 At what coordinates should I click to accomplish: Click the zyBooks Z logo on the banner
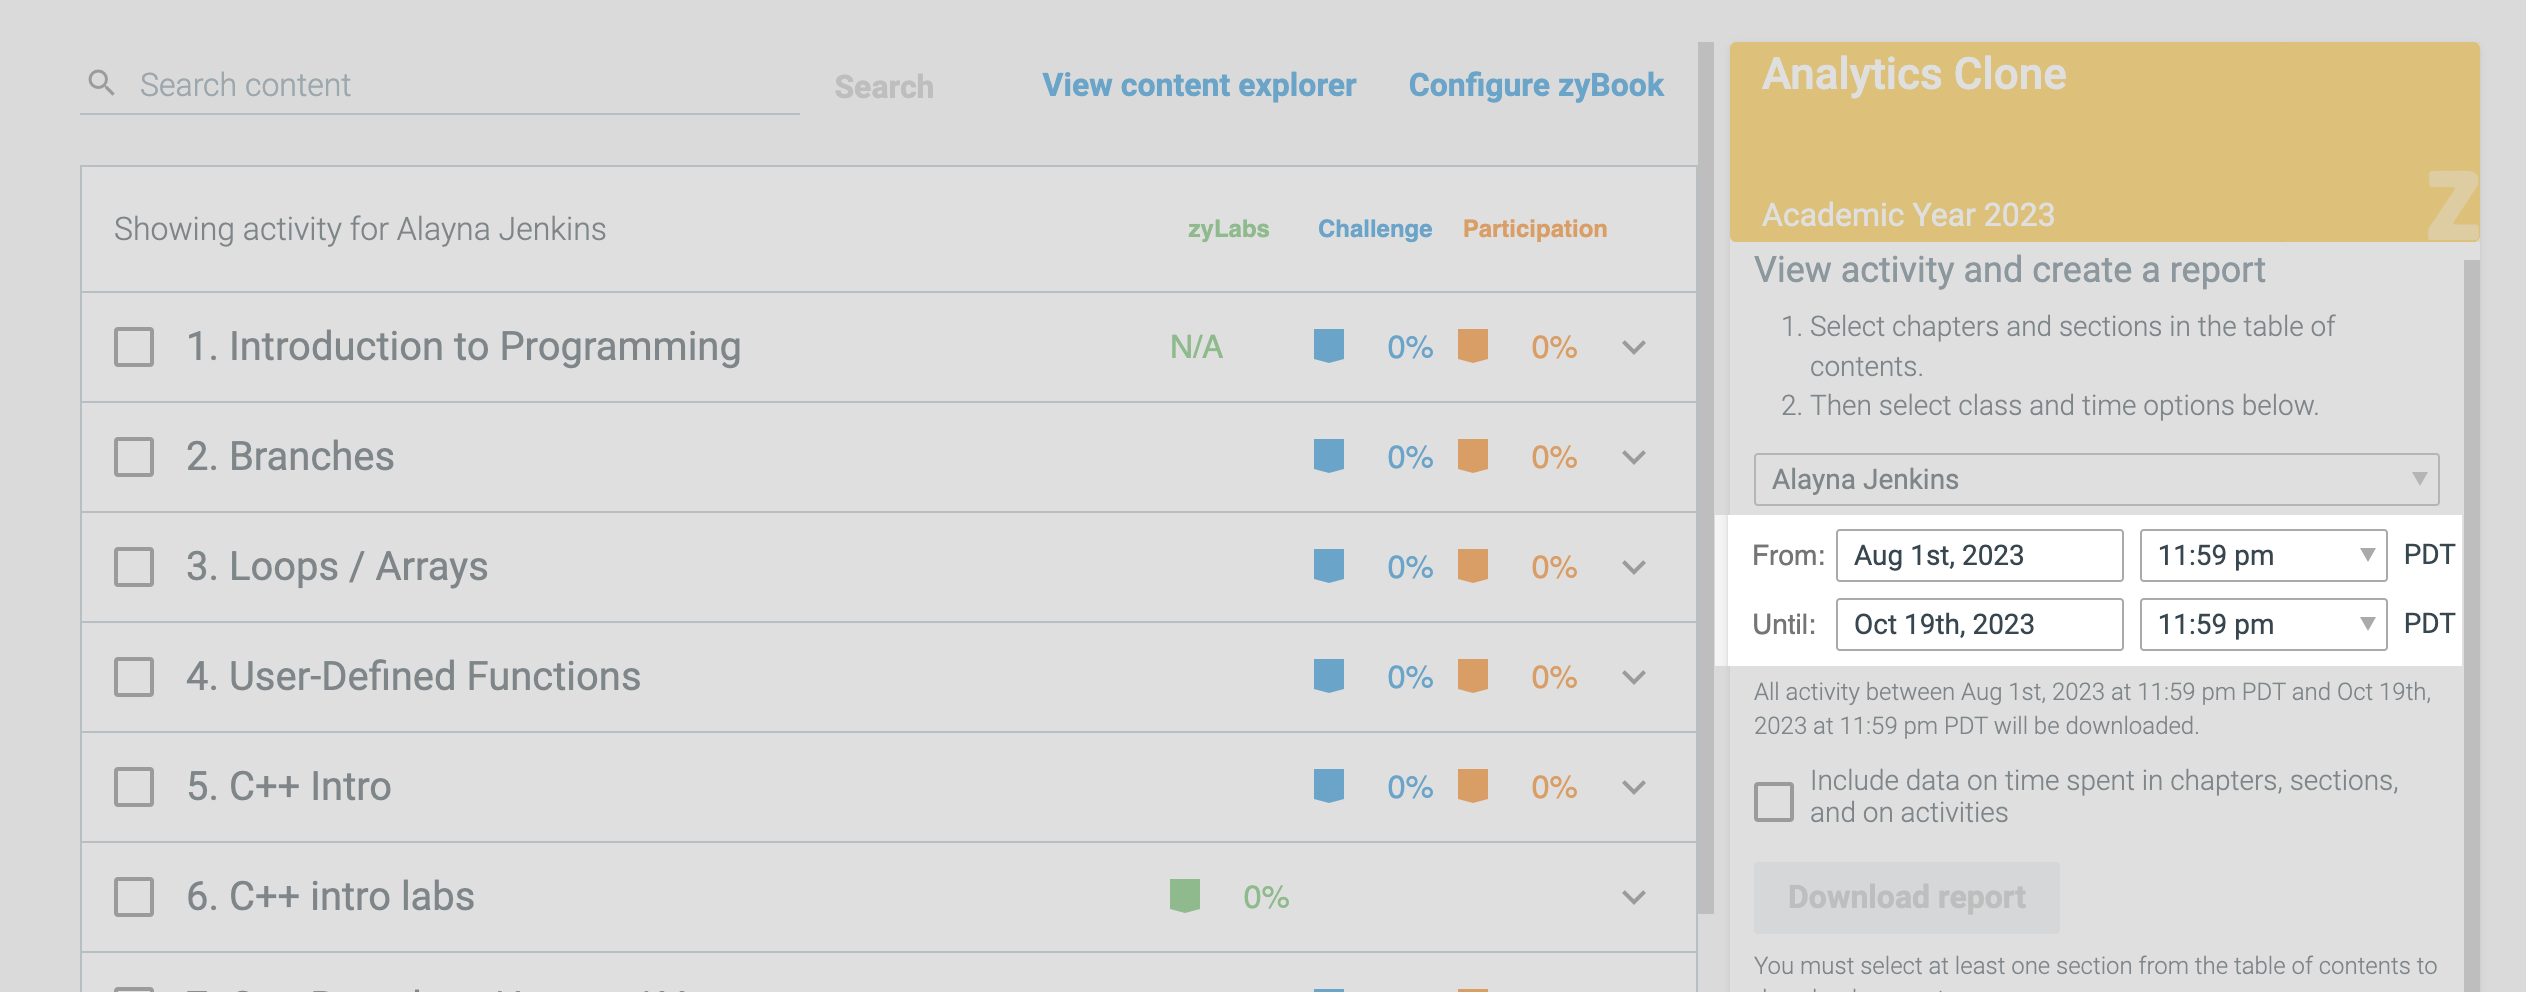[2452, 204]
